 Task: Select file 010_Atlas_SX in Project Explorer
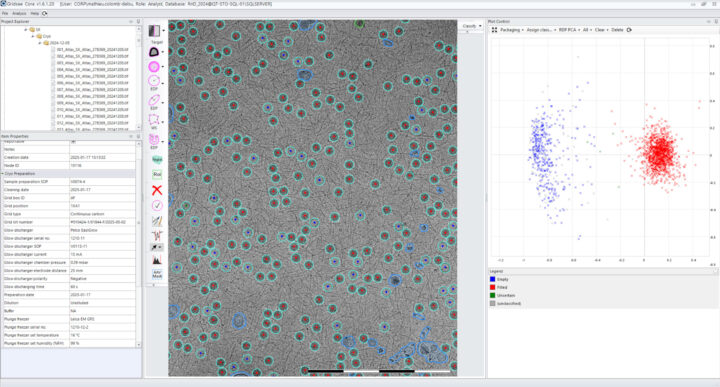(x=92, y=110)
